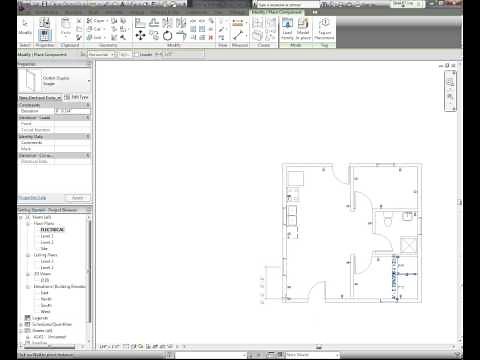Select sheet A101 - Unnamed
Viewport: 480px width, 360px height.
(x=50, y=337)
